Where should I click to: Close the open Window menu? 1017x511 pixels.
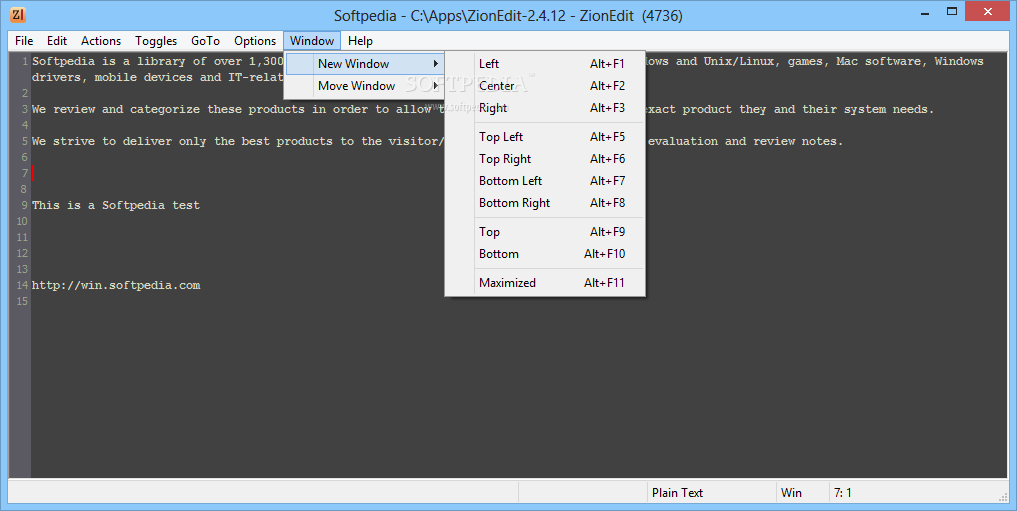point(312,41)
